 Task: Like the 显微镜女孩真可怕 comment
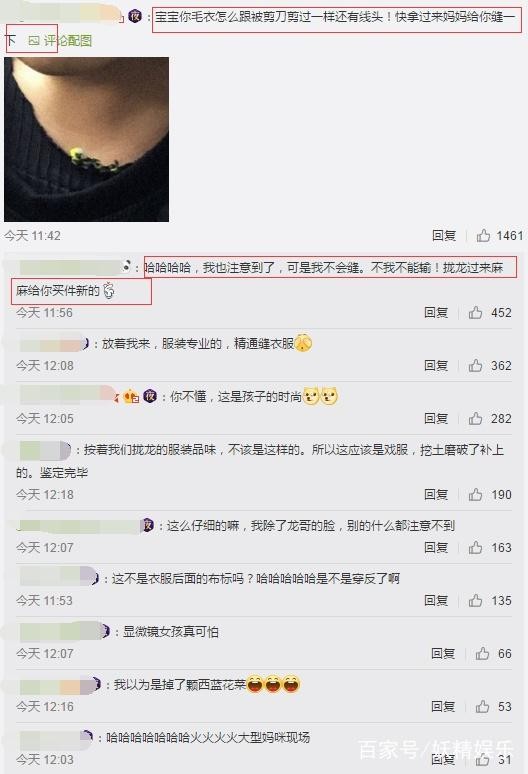click(x=482, y=654)
